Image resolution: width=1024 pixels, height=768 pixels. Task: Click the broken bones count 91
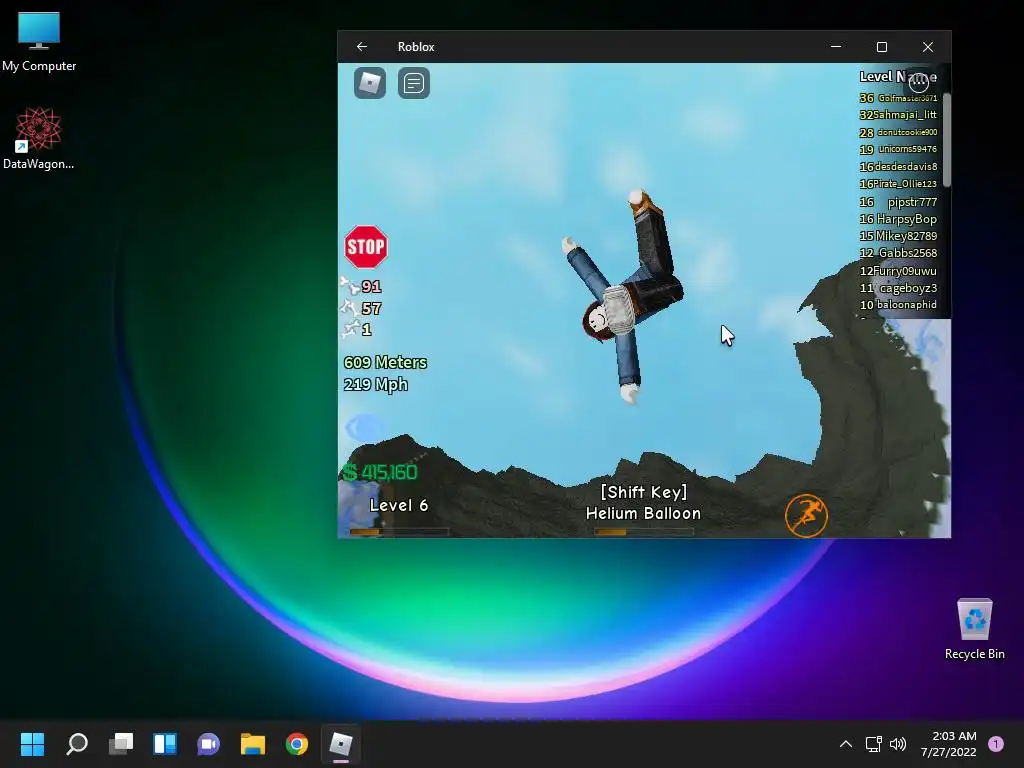pyautogui.click(x=371, y=287)
